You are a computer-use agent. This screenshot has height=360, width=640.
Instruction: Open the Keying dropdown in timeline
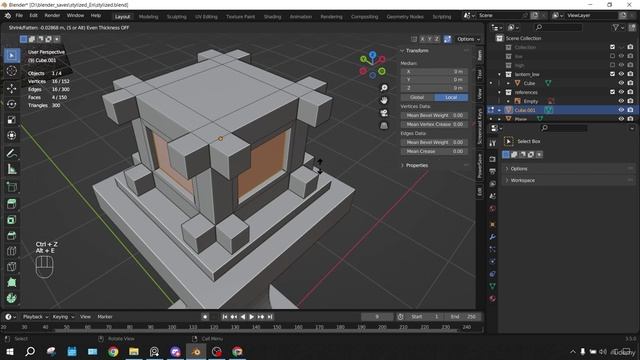pyautogui.click(x=63, y=317)
